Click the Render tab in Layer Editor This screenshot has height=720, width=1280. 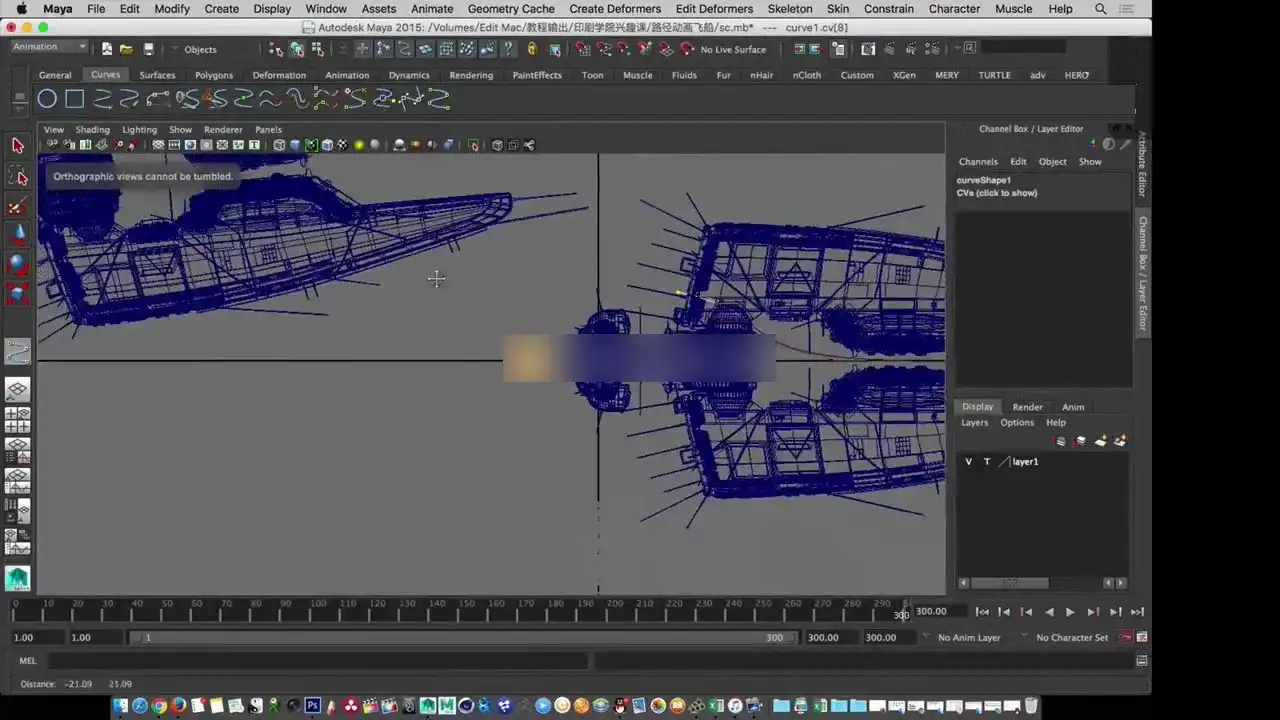[x=1027, y=407]
